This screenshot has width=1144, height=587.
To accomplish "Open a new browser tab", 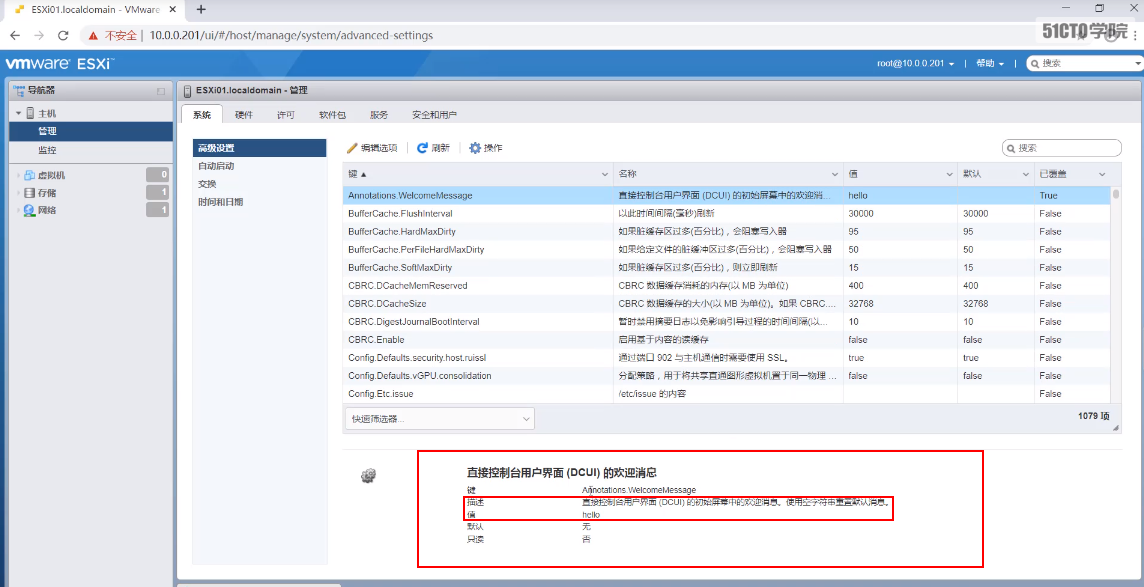I will point(201,9).
